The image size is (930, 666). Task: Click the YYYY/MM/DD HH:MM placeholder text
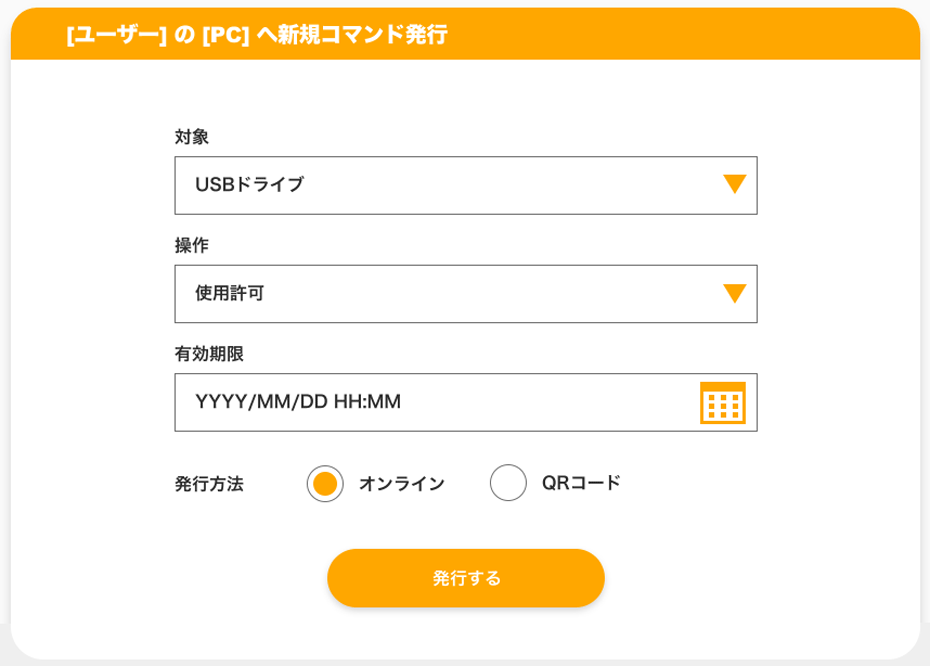(x=298, y=402)
